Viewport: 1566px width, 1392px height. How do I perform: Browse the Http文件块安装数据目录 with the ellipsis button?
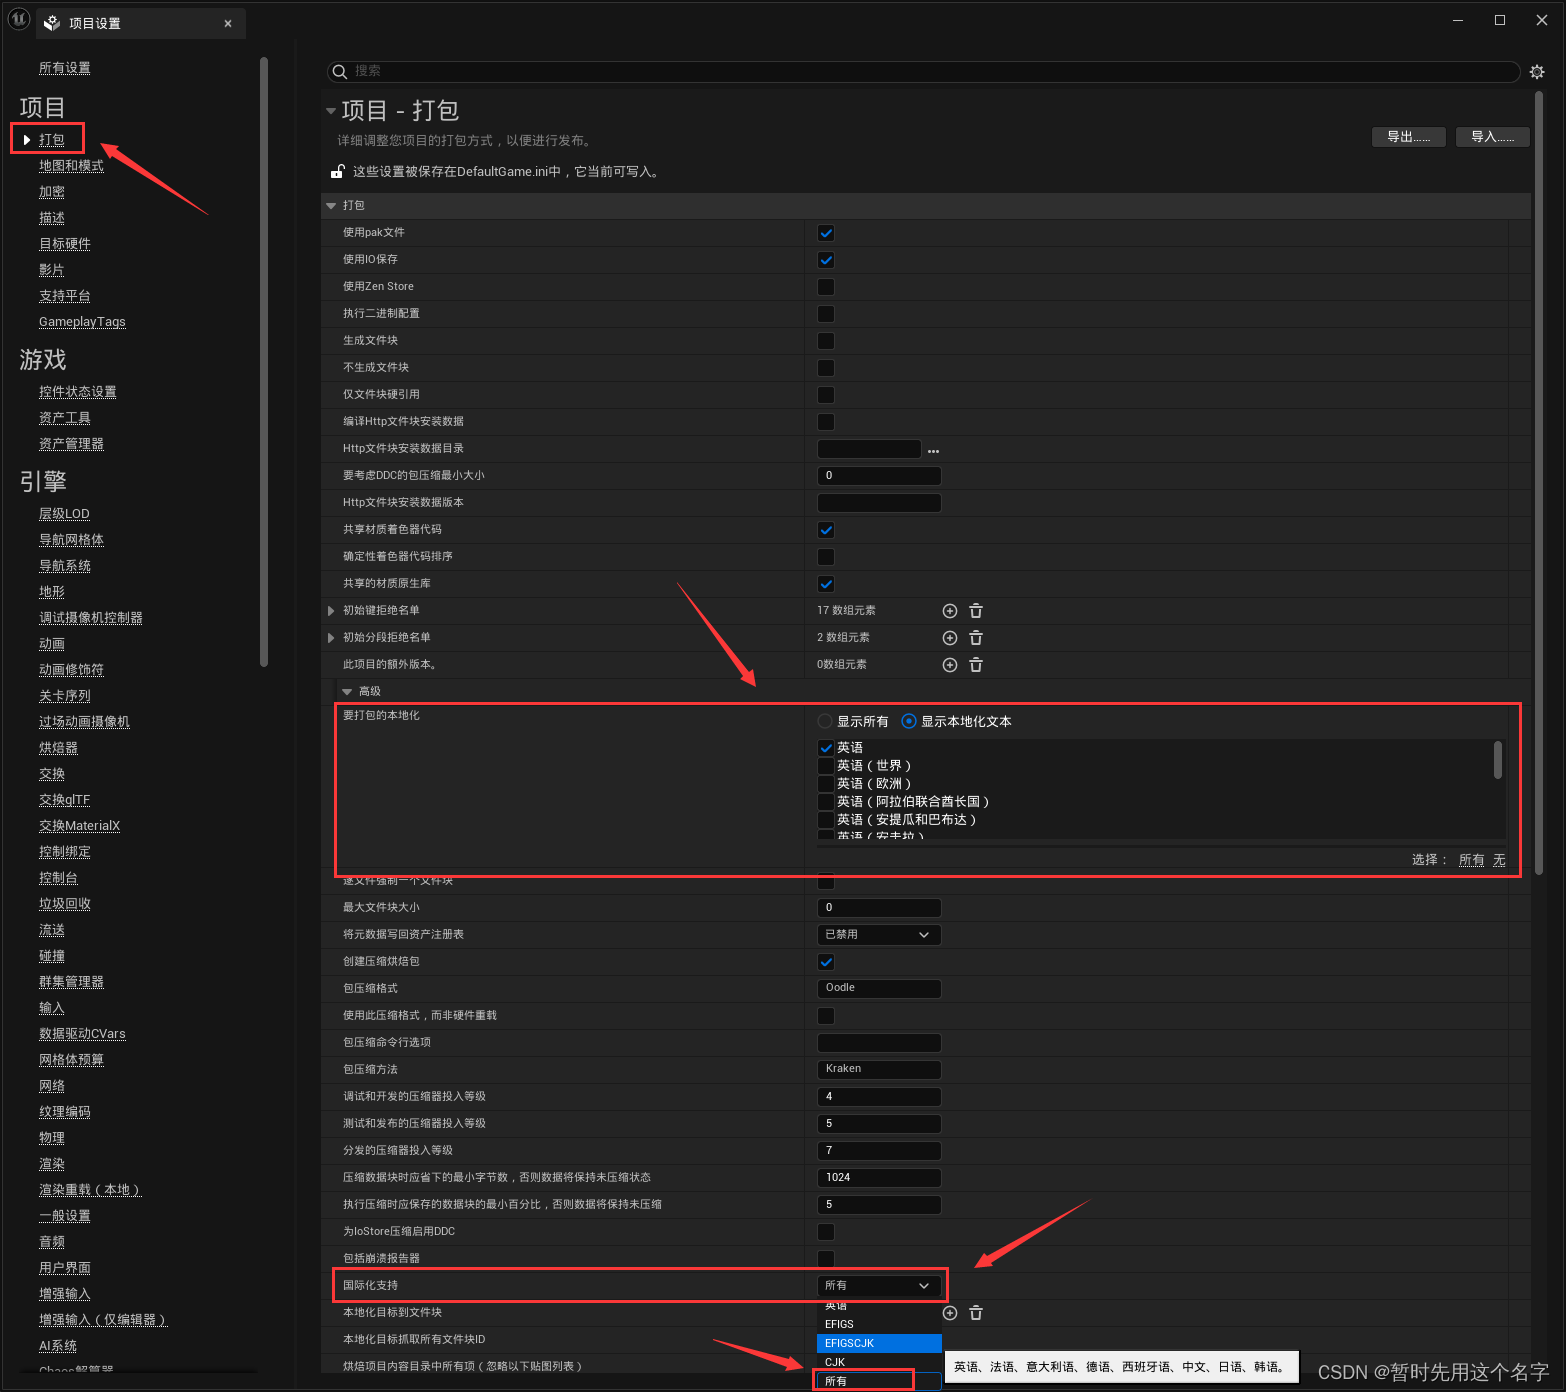tap(933, 451)
